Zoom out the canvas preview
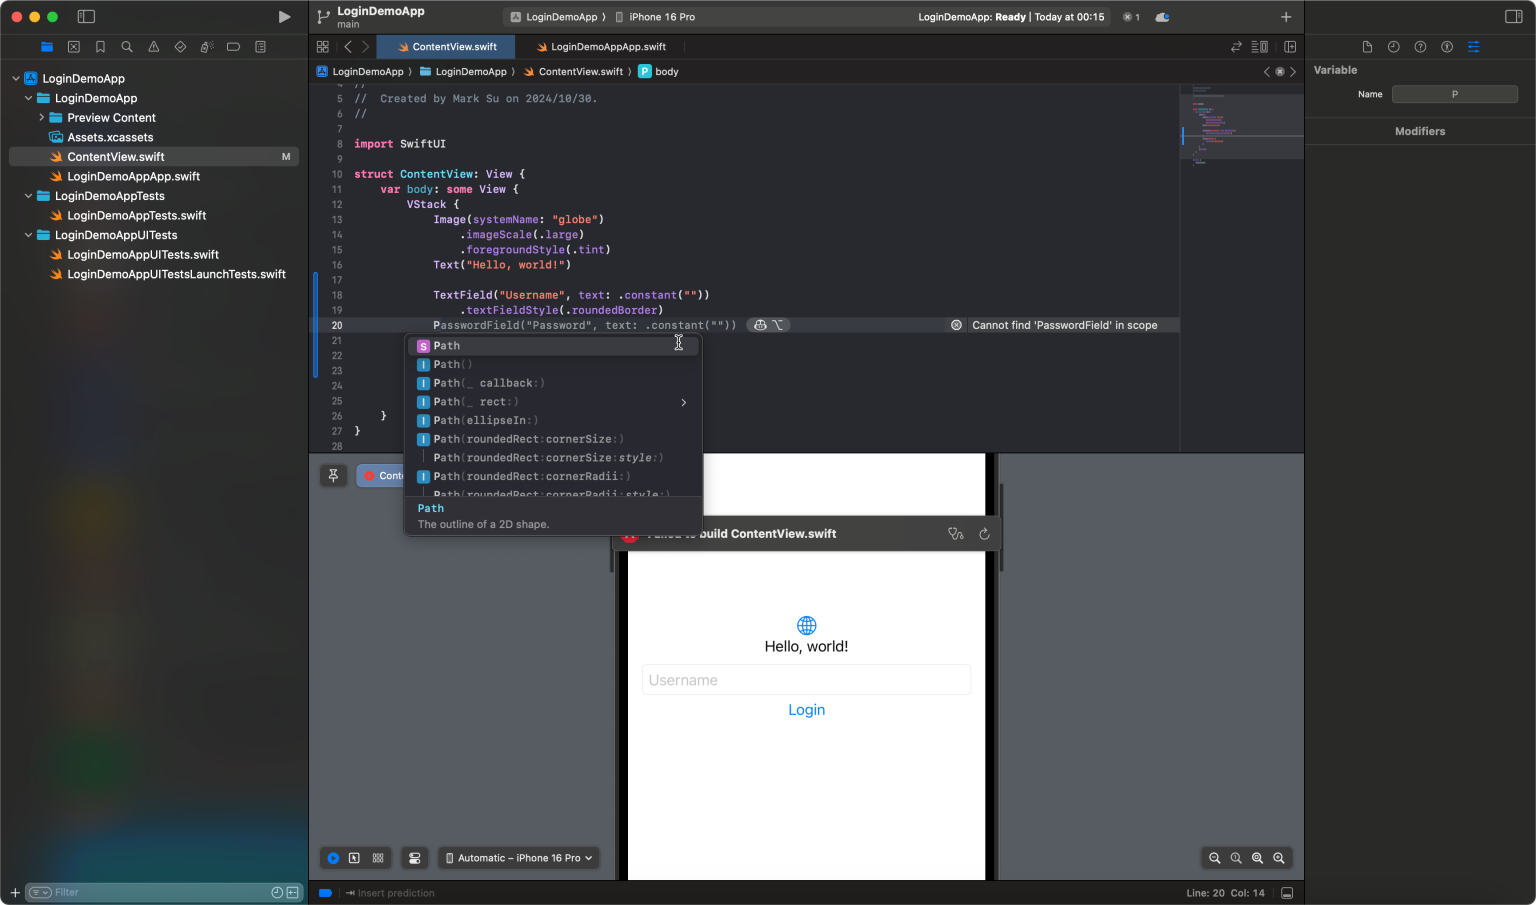 pos(1214,858)
